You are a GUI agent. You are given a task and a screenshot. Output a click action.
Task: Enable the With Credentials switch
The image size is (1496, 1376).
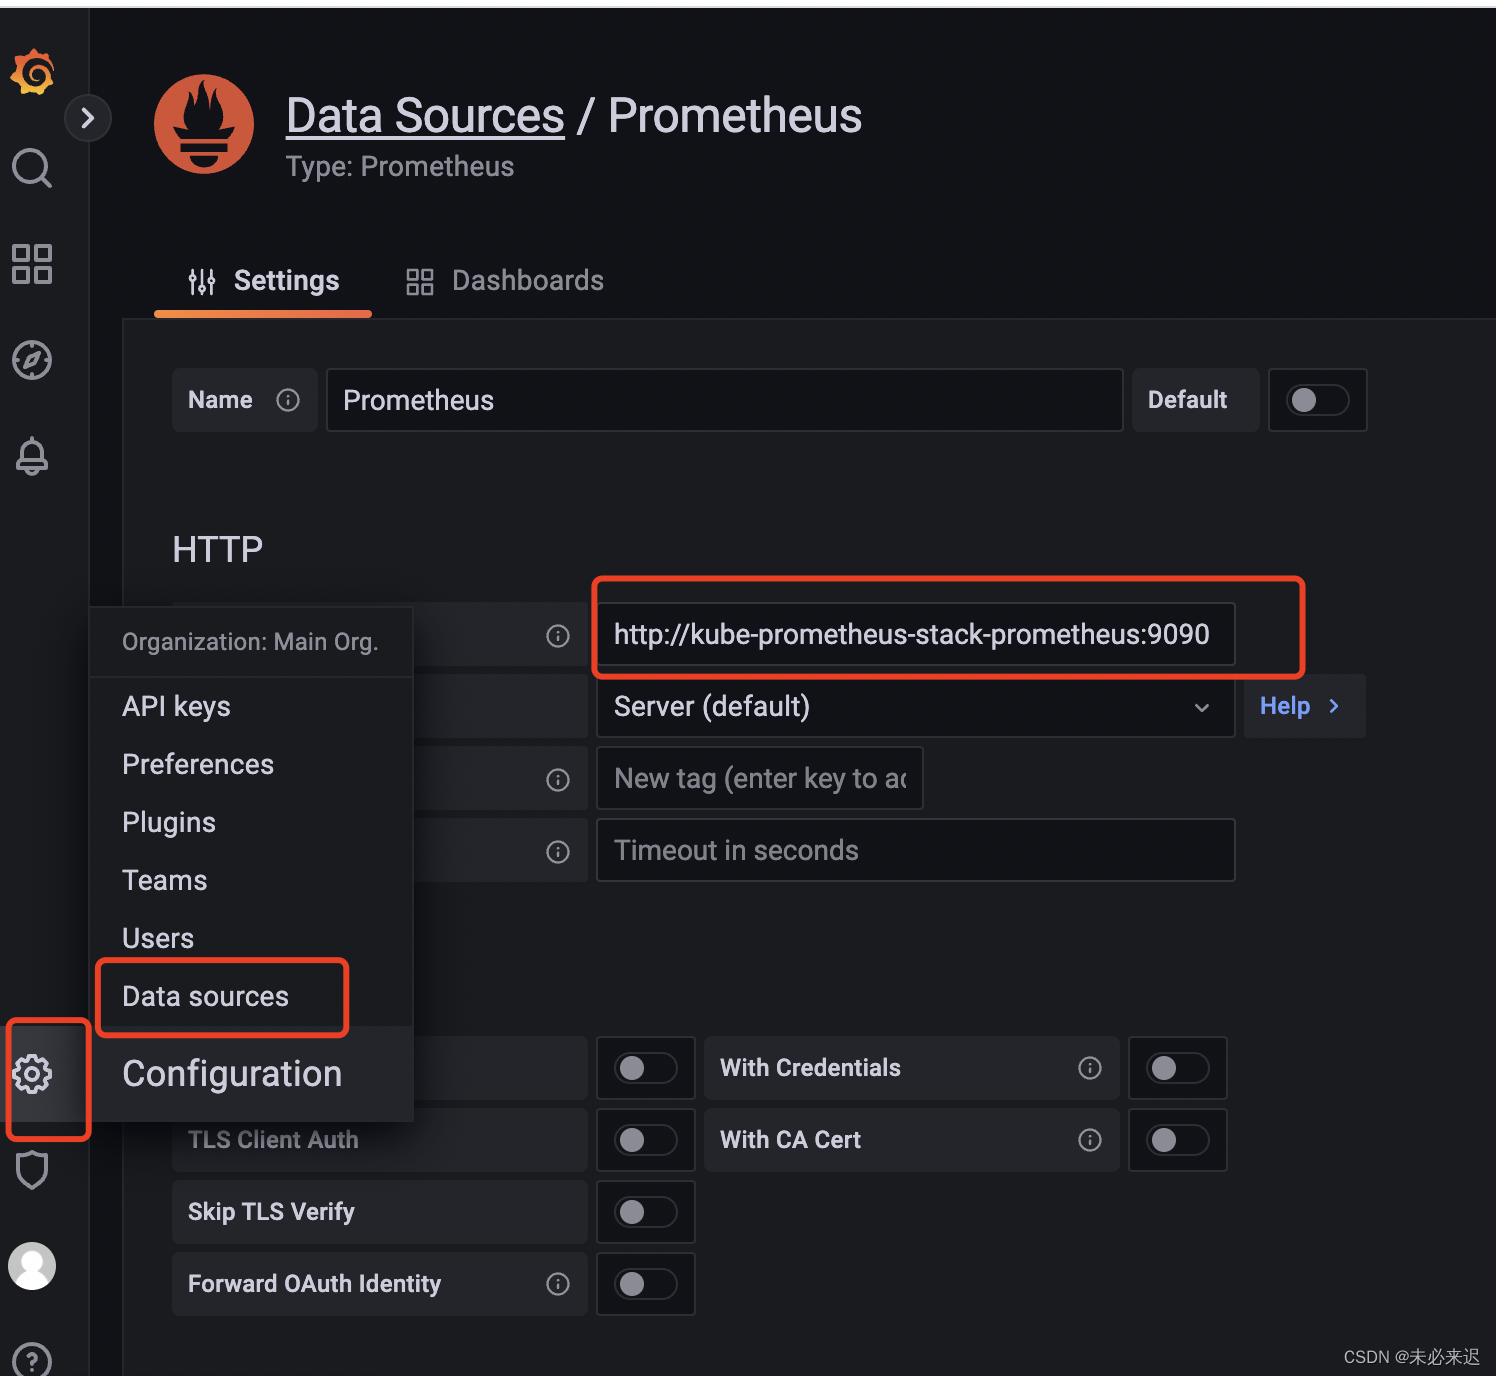[1178, 1068]
